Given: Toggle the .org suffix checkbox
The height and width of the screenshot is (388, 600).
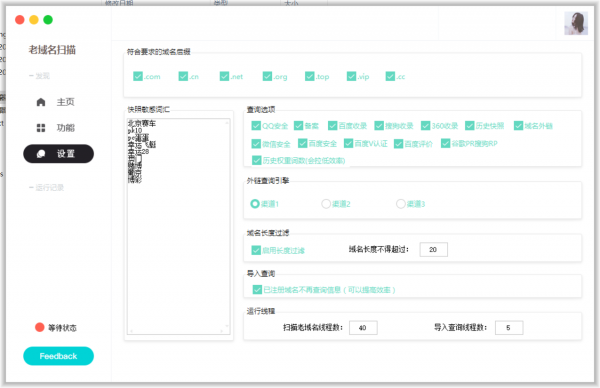Looking at the screenshot, I should pyautogui.click(x=267, y=77).
